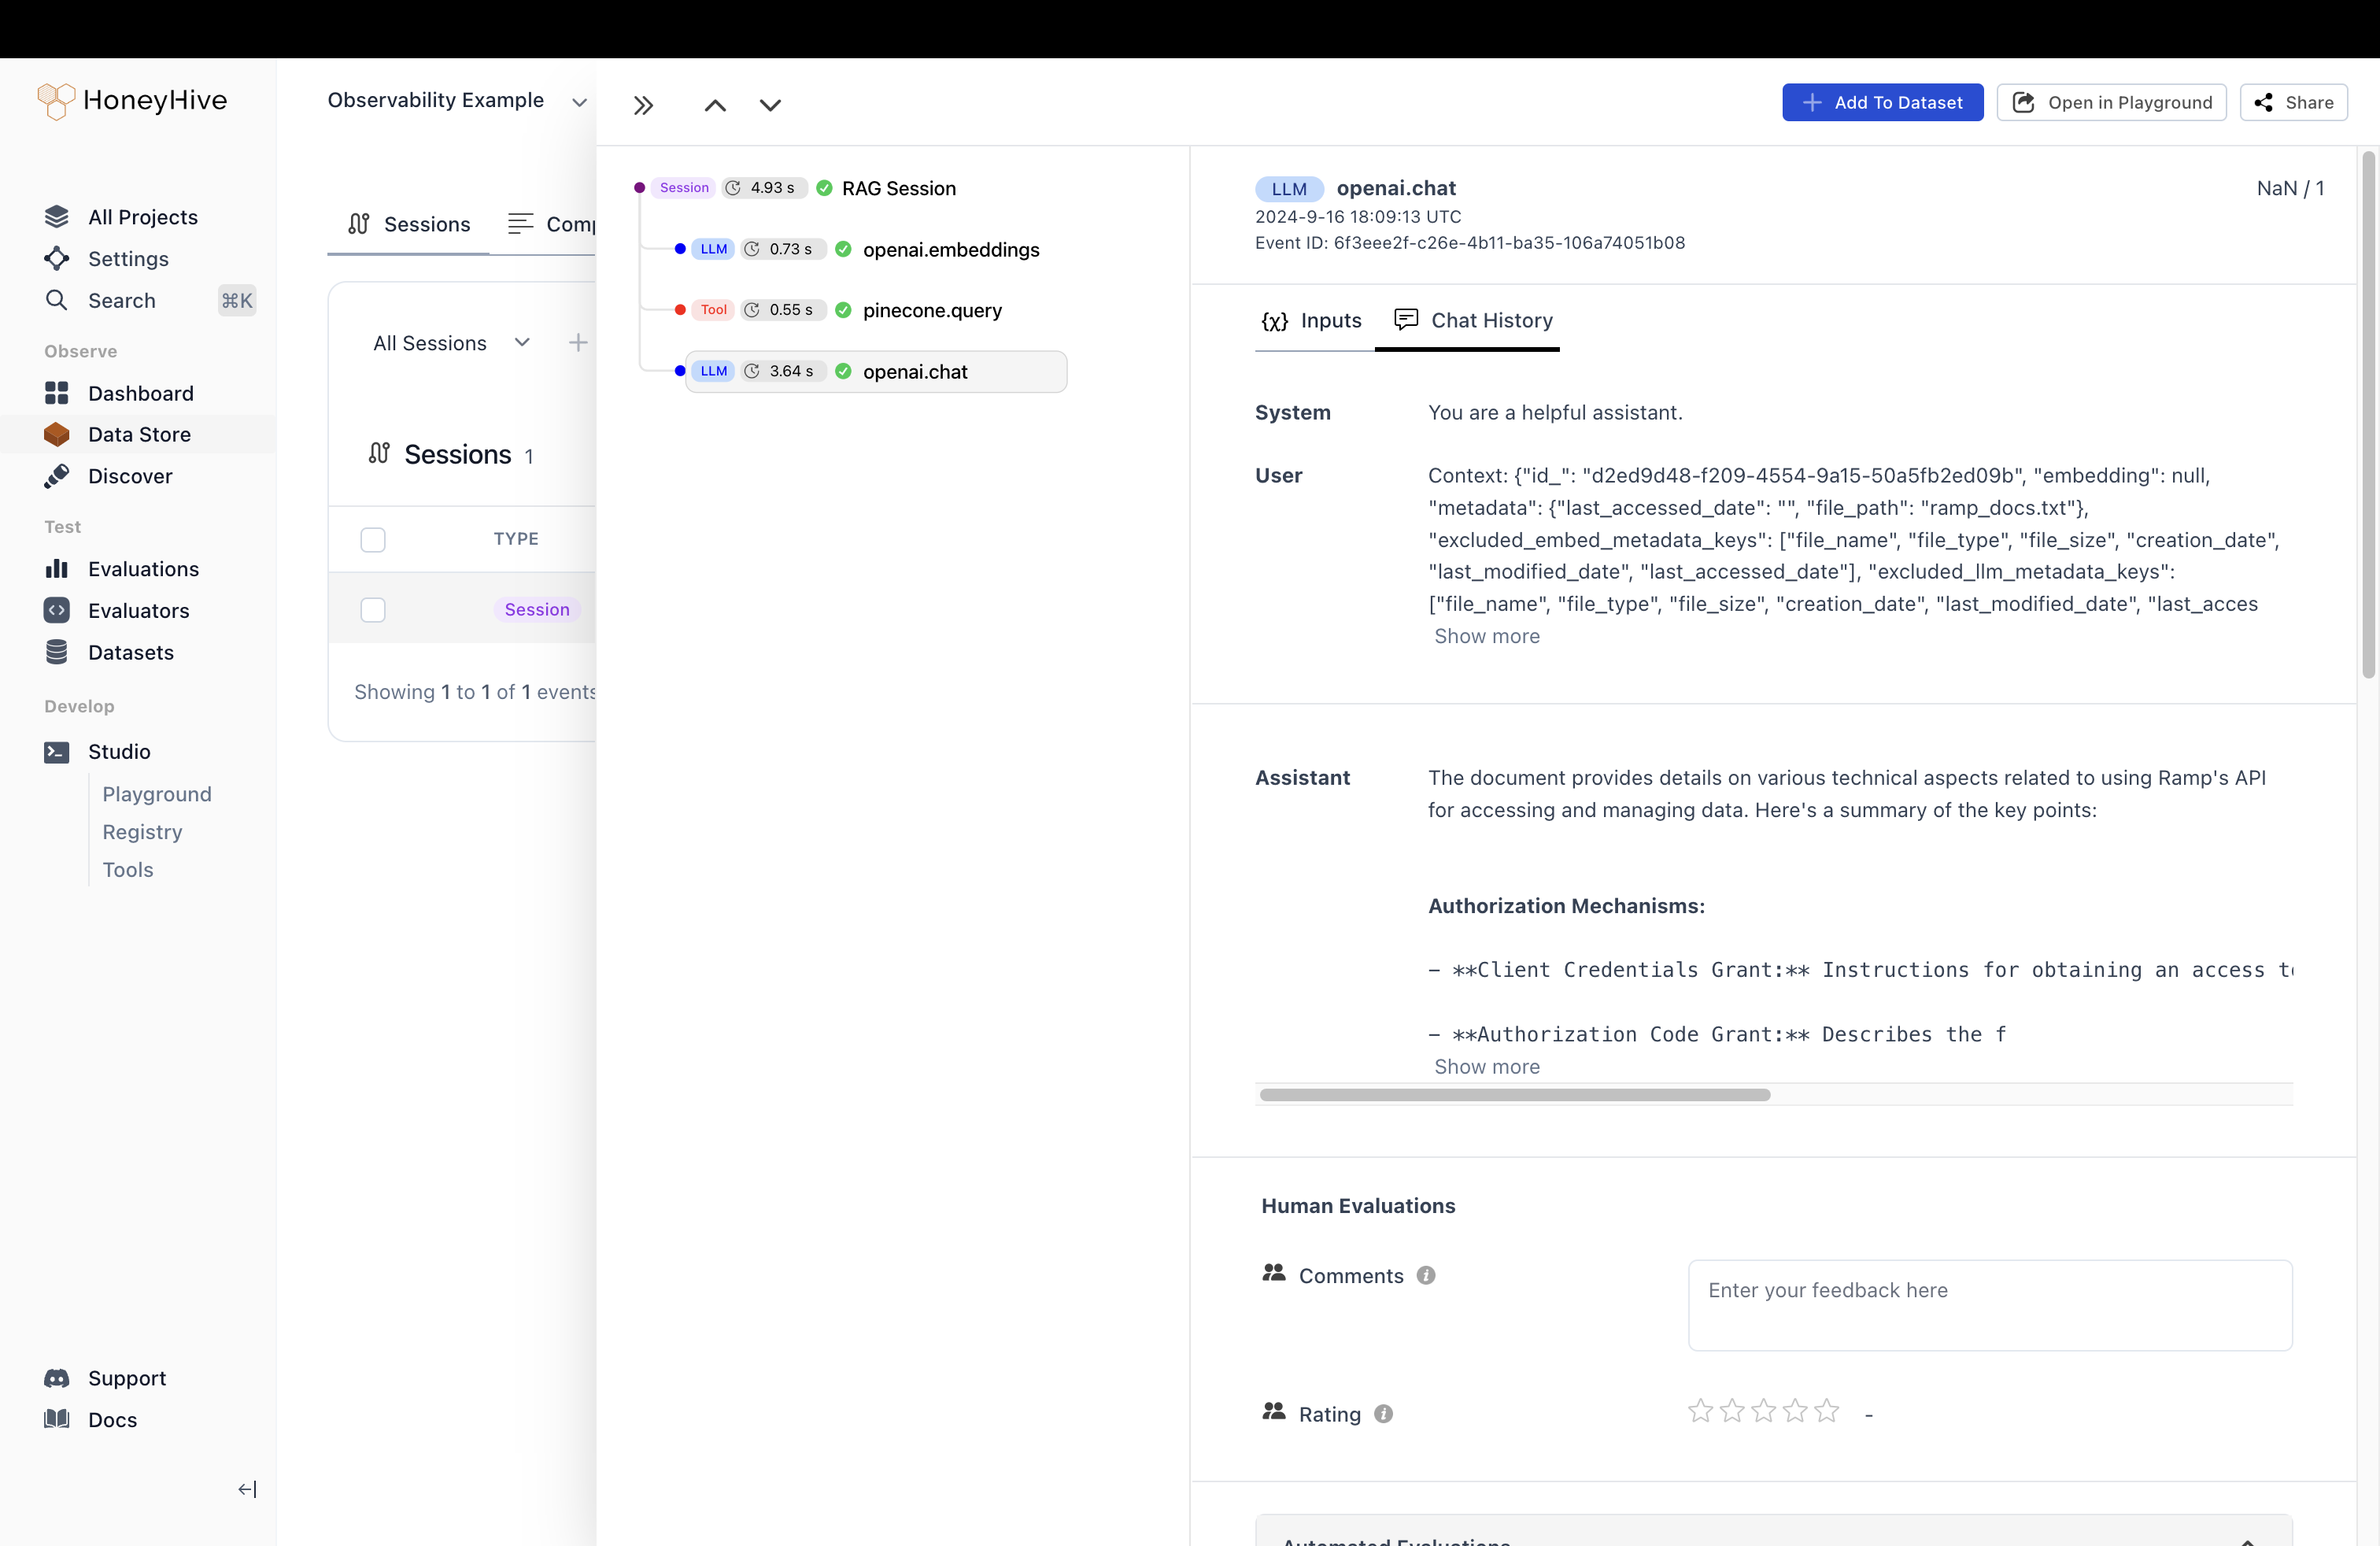This screenshot has width=2380, height=1546.
Task: Set rating to five stars
Action: pyautogui.click(x=1826, y=1411)
